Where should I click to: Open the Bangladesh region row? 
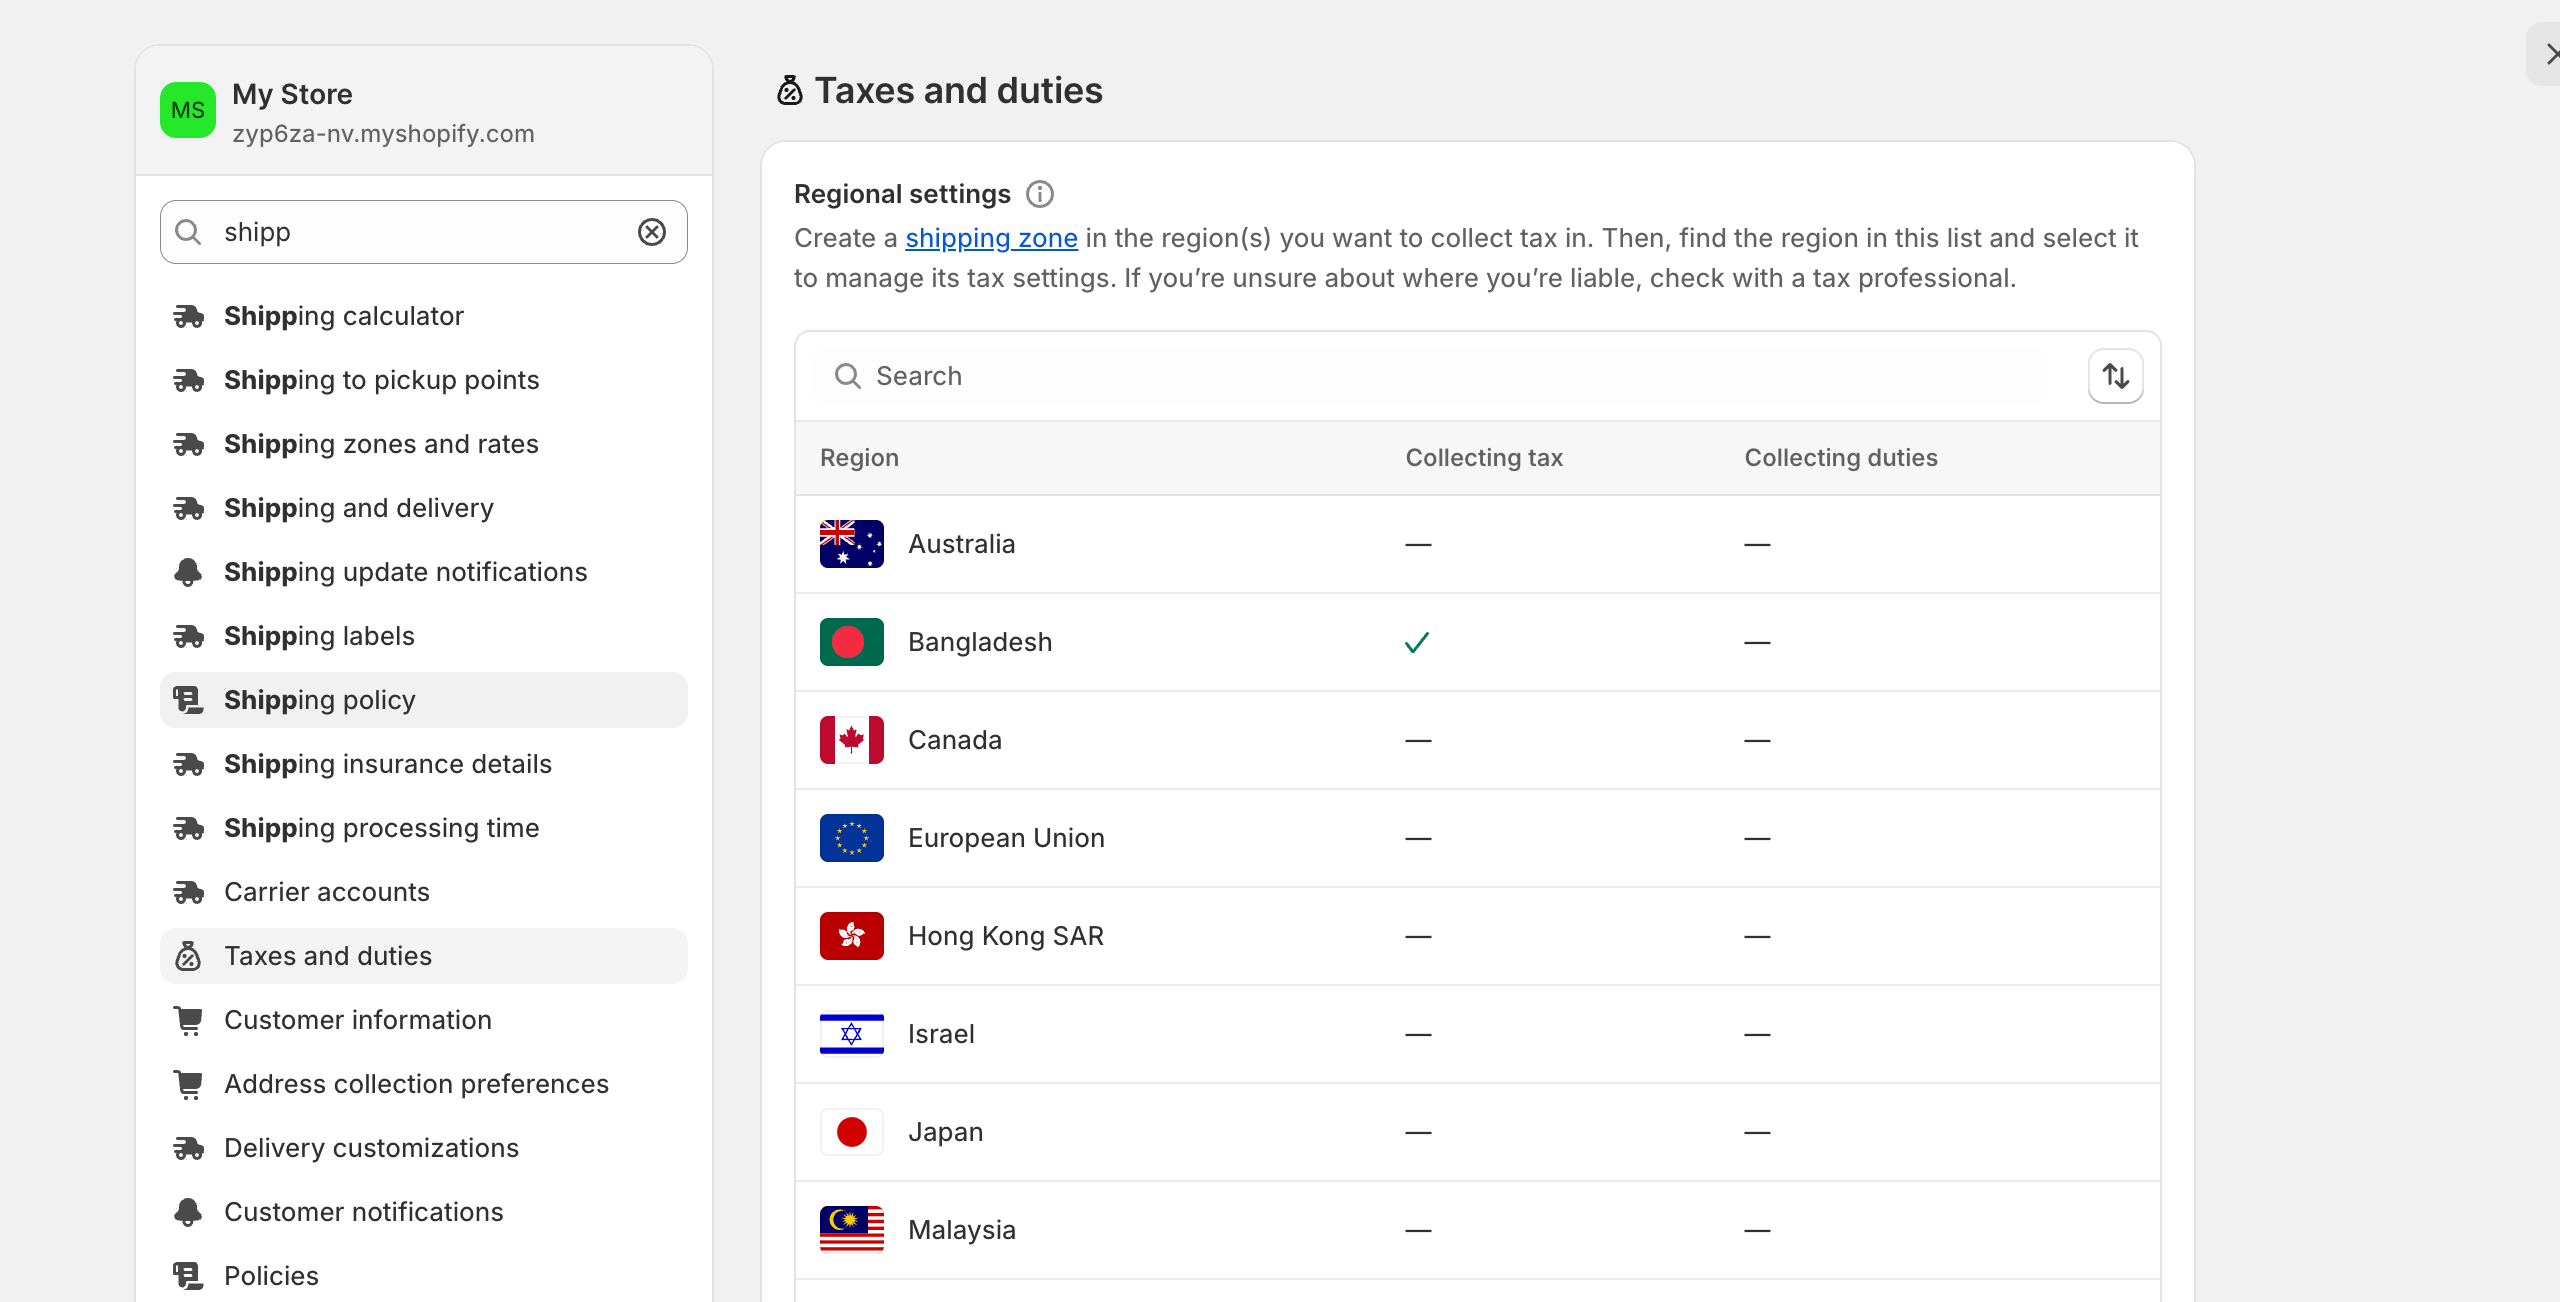coord(1478,642)
